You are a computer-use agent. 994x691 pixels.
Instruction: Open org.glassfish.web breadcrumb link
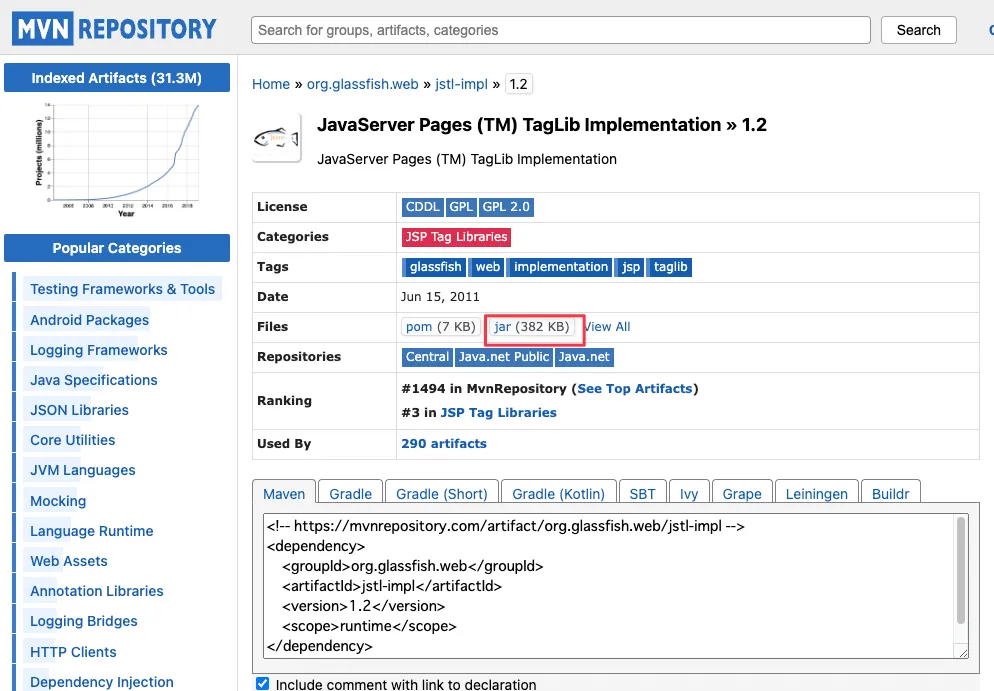(x=363, y=84)
